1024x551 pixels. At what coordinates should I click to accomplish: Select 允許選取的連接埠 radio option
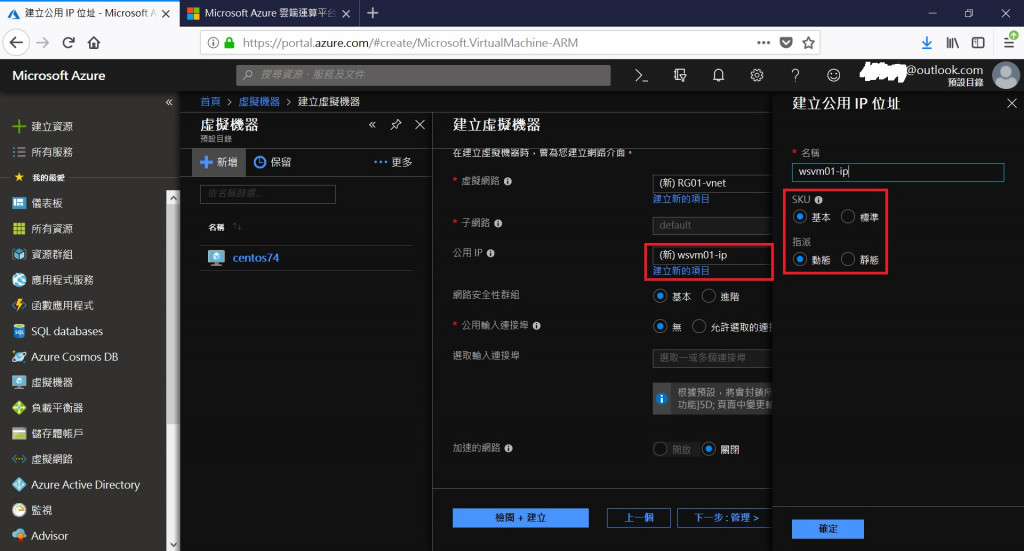pos(699,326)
